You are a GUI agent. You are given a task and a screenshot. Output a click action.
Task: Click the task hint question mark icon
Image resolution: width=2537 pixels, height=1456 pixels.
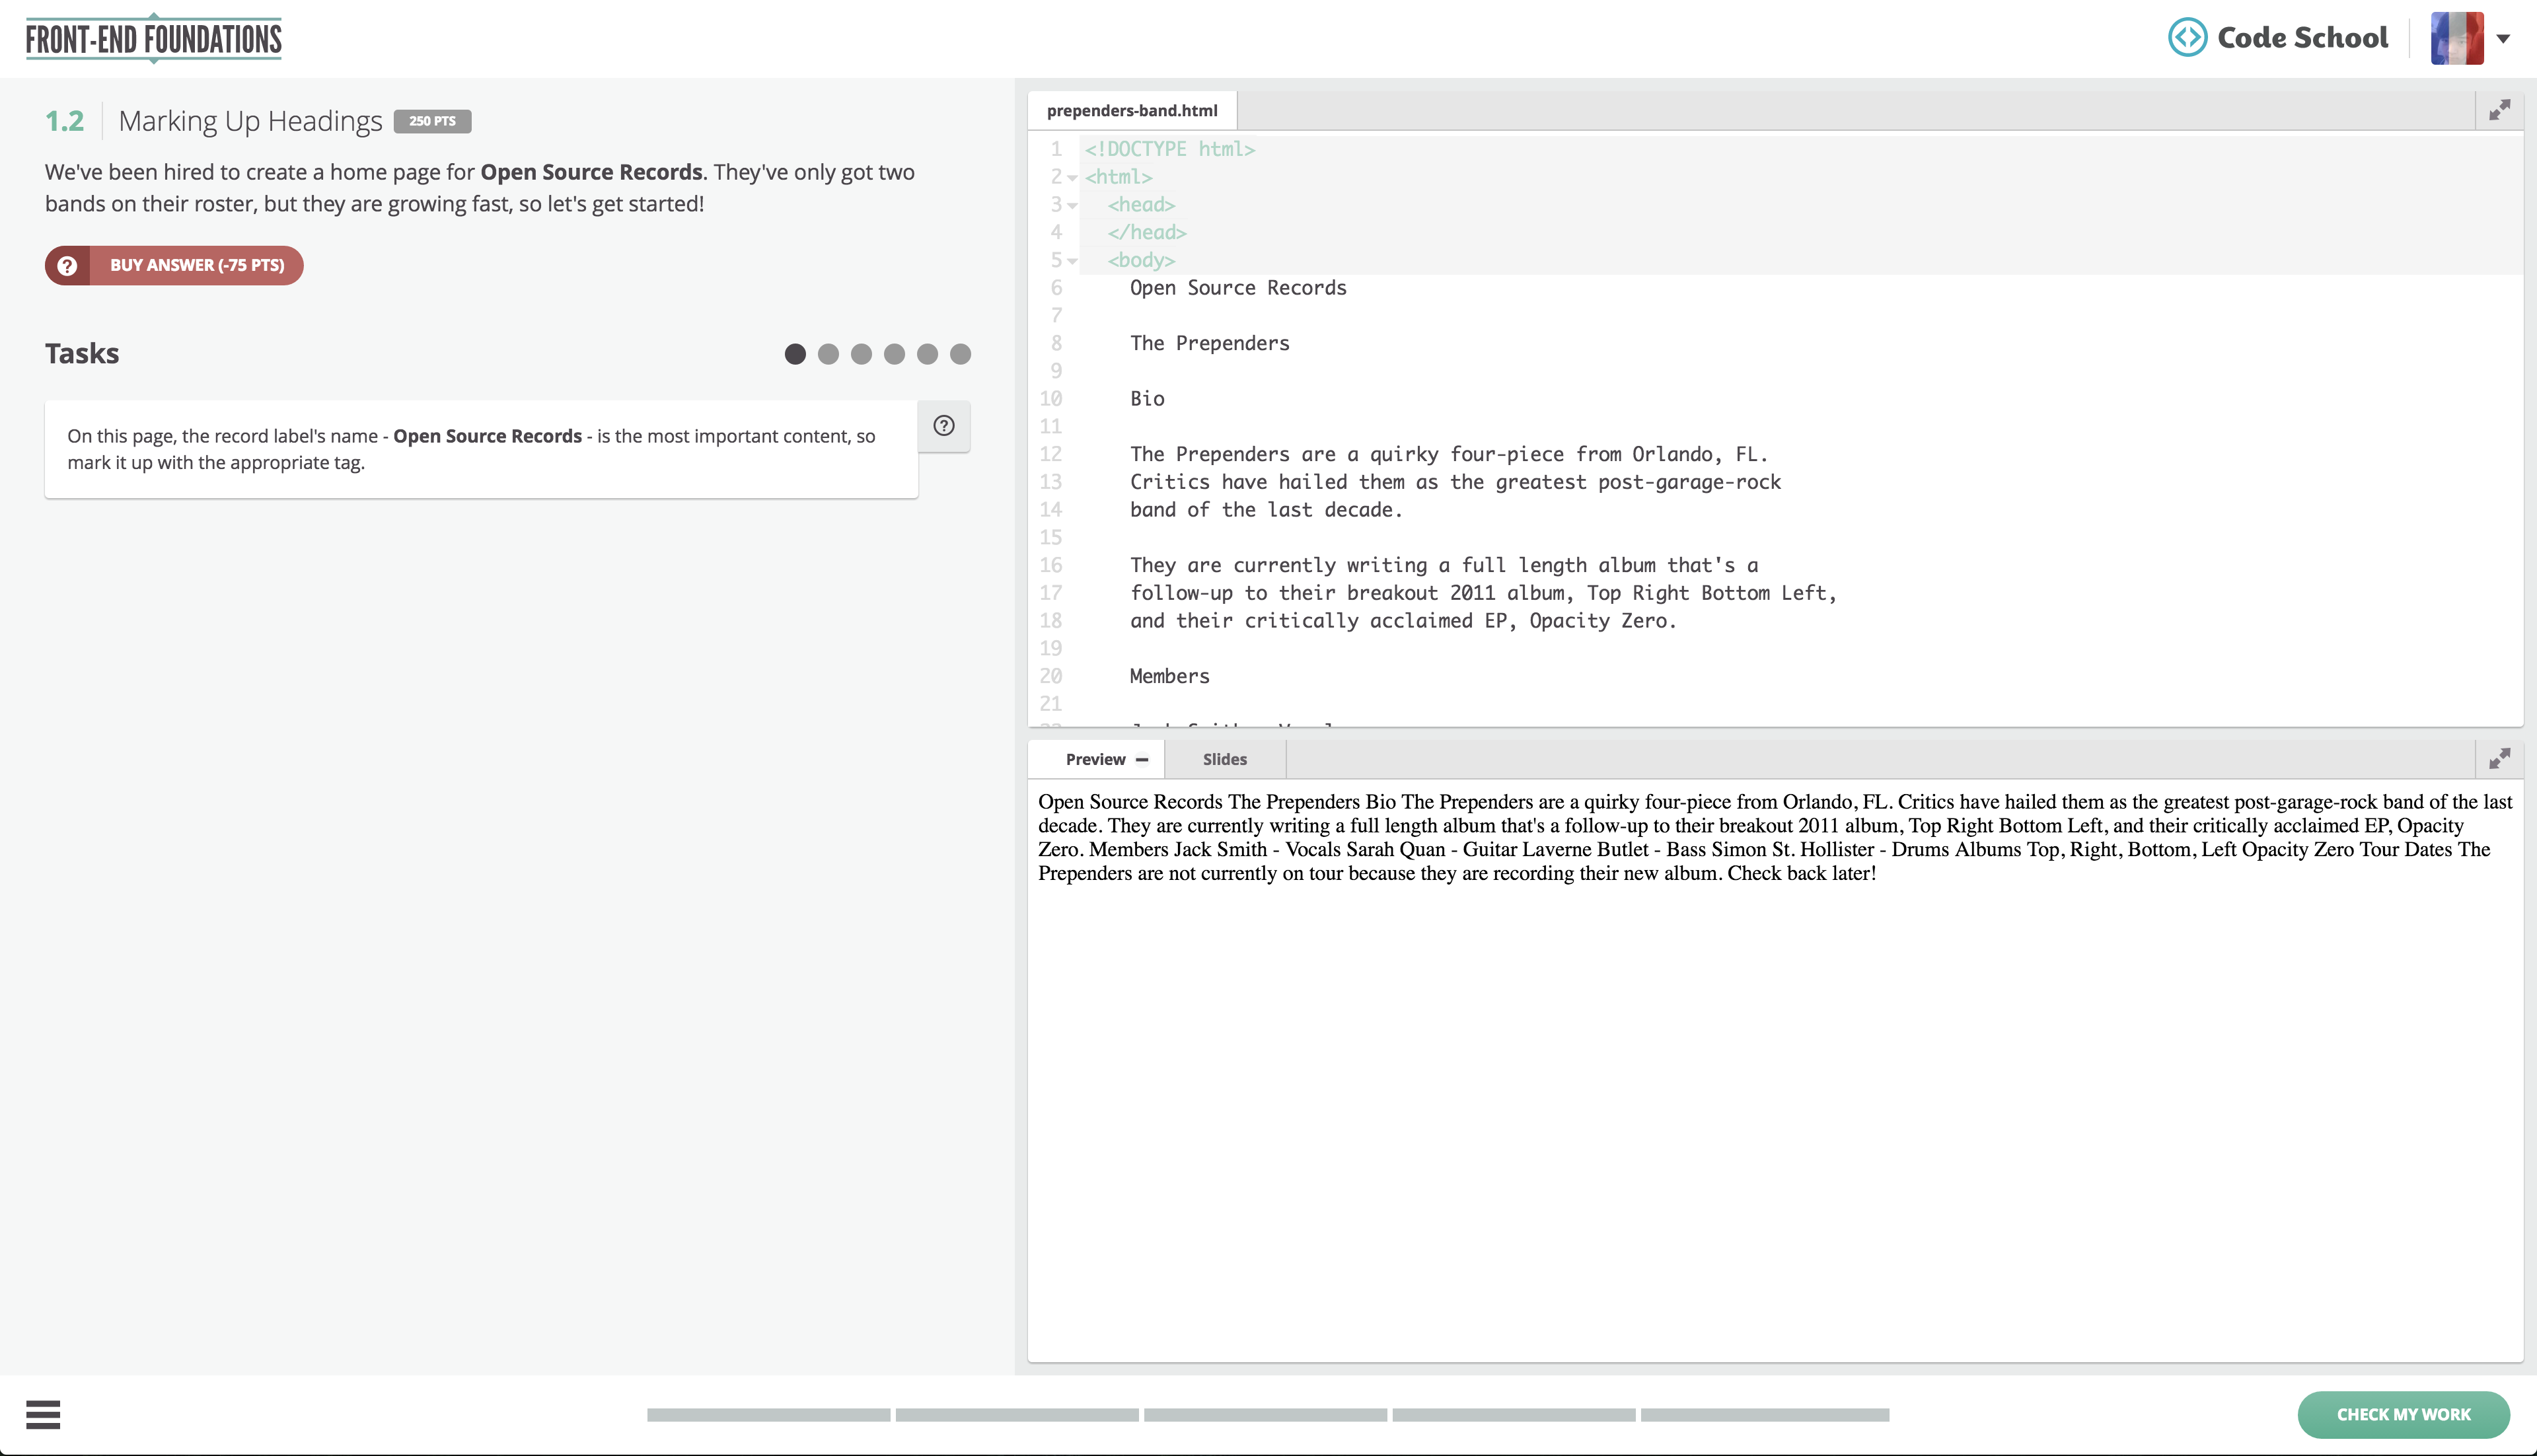pos(943,426)
